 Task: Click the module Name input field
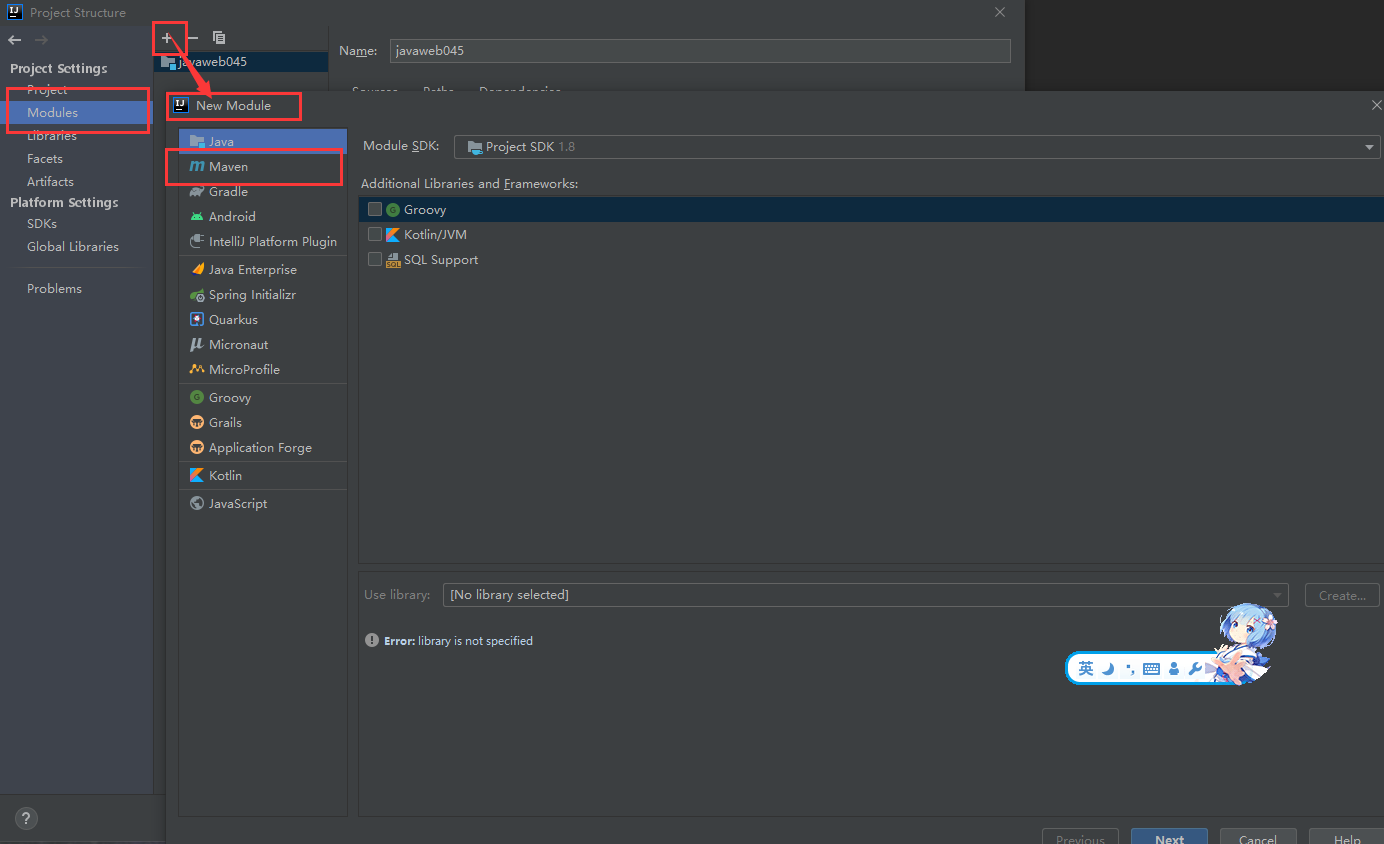pyautogui.click(x=700, y=50)
